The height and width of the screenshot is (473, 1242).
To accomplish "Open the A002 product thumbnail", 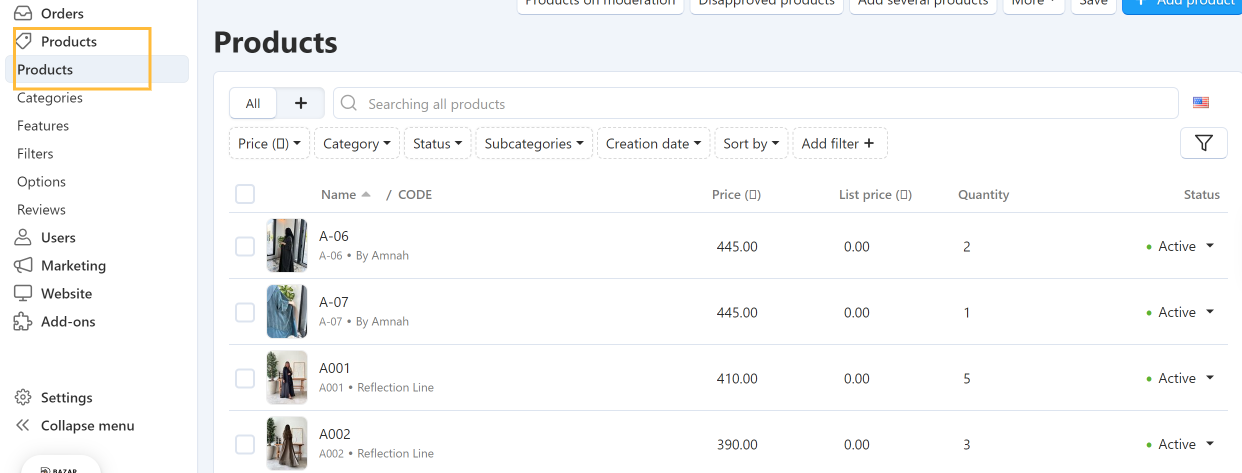I will 287,444.
